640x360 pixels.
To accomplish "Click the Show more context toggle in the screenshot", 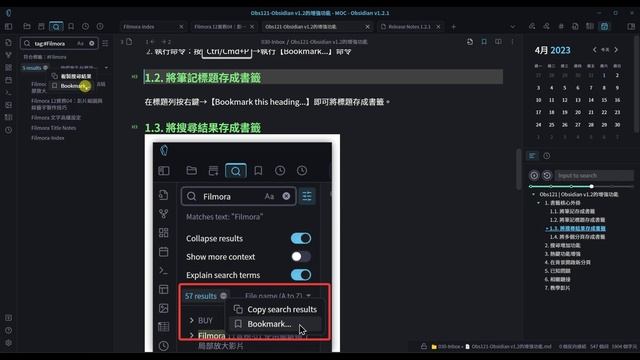I will [301, 257].
